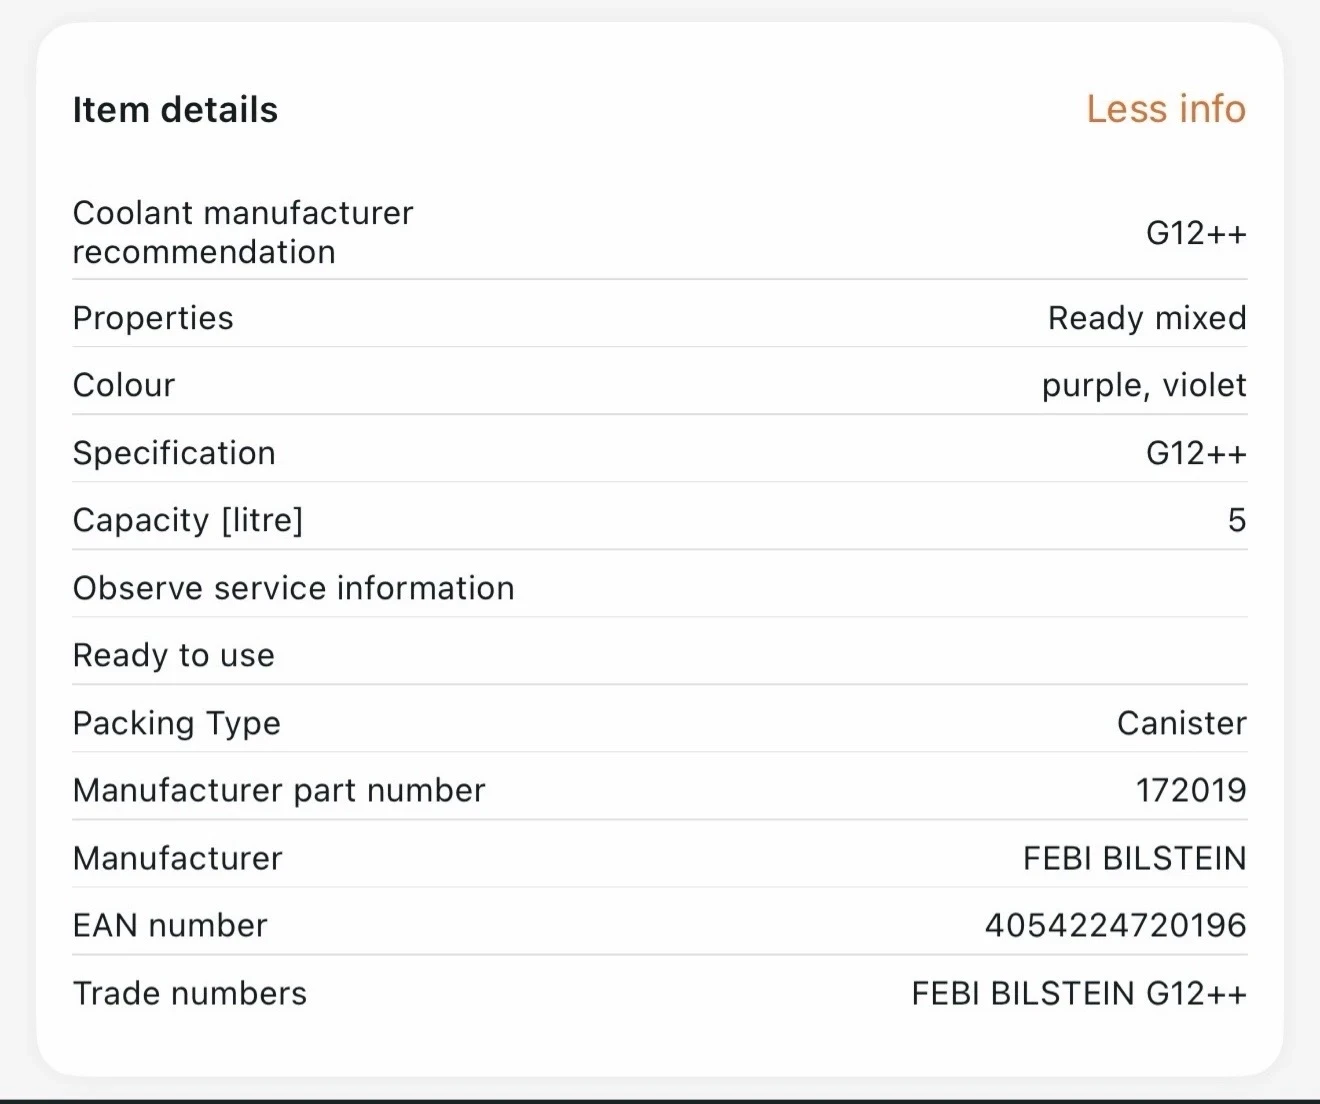
Task: Click the EAN number label
Action: pos(170,925)
